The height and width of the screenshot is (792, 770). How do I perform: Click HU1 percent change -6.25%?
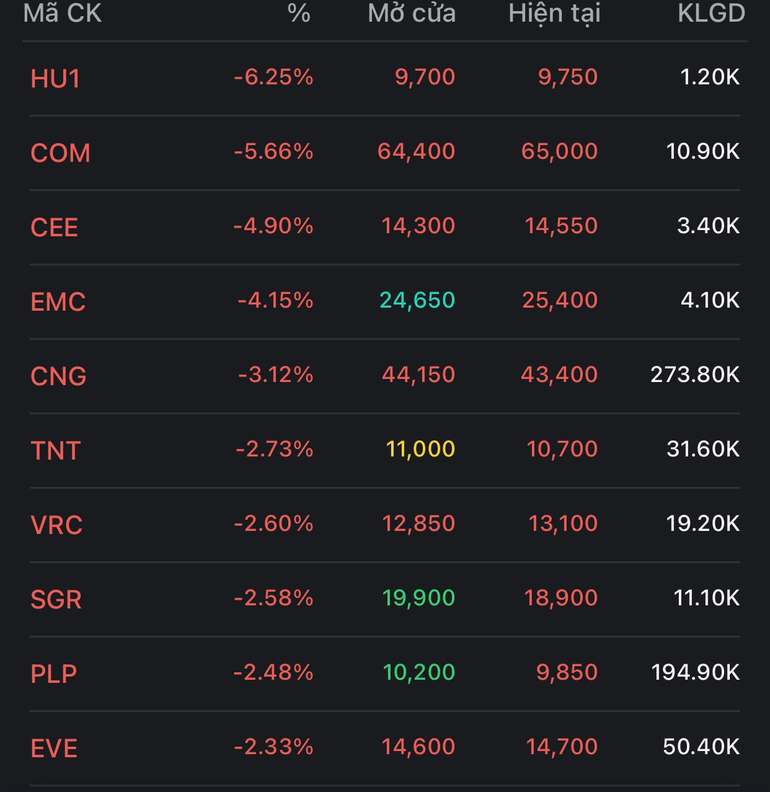pyautogui.click(x=273, y=77)
